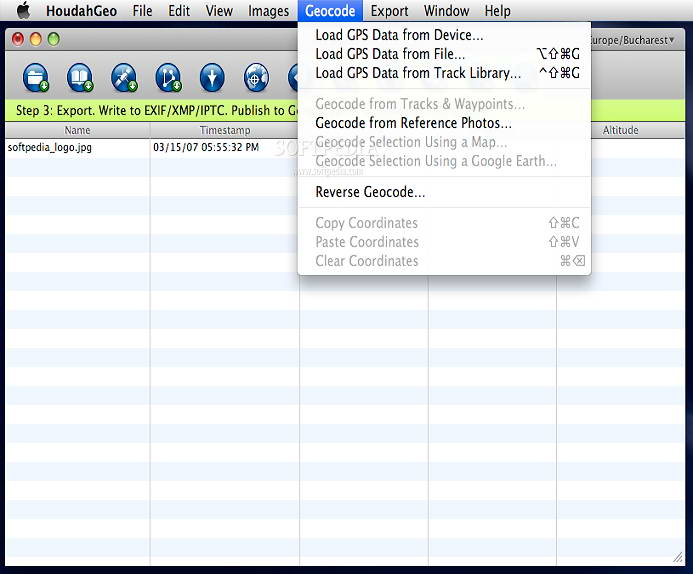693x574 pixels.
Task: Click the green zoom window button
Action: (53, 39)
